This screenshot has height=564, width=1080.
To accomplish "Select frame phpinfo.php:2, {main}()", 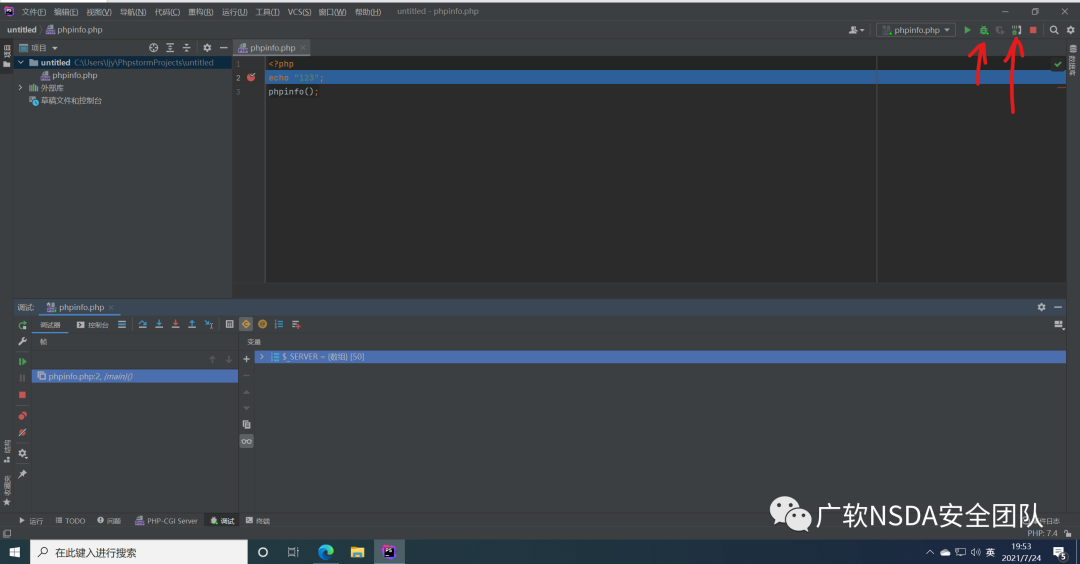I will tap(135, 377).
